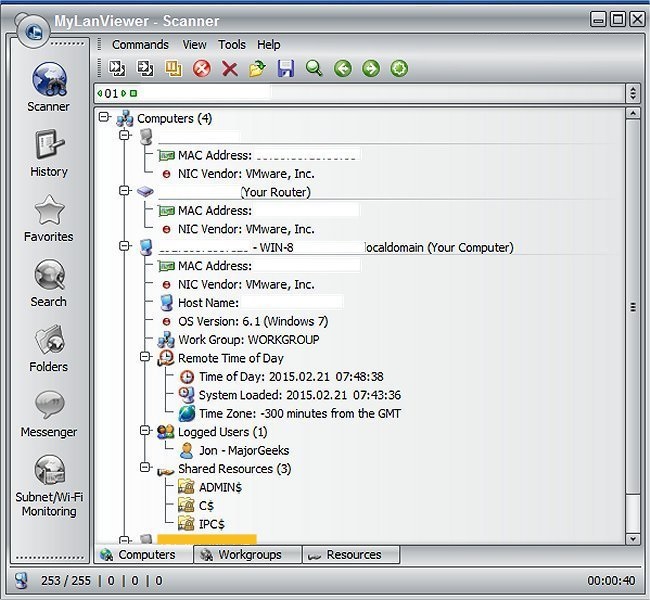The width and height of the screenshot is (650, 600).
Task: Open the Tools menu
Action: click(231, 45)
